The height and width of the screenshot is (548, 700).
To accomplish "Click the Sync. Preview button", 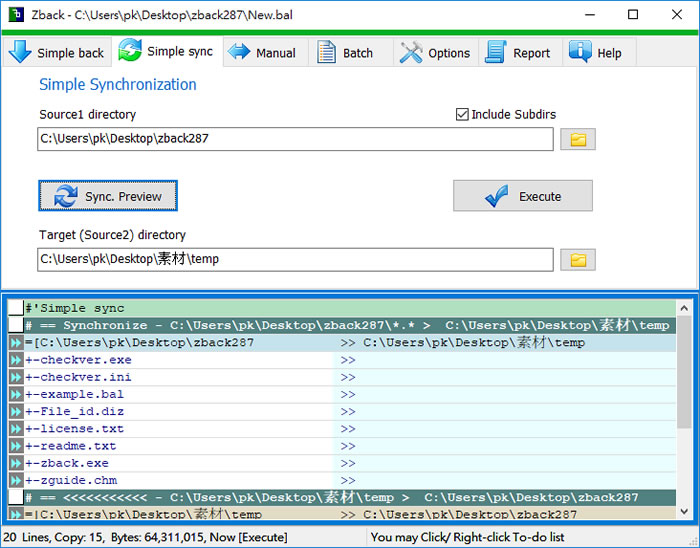I will tap(108, 196).
